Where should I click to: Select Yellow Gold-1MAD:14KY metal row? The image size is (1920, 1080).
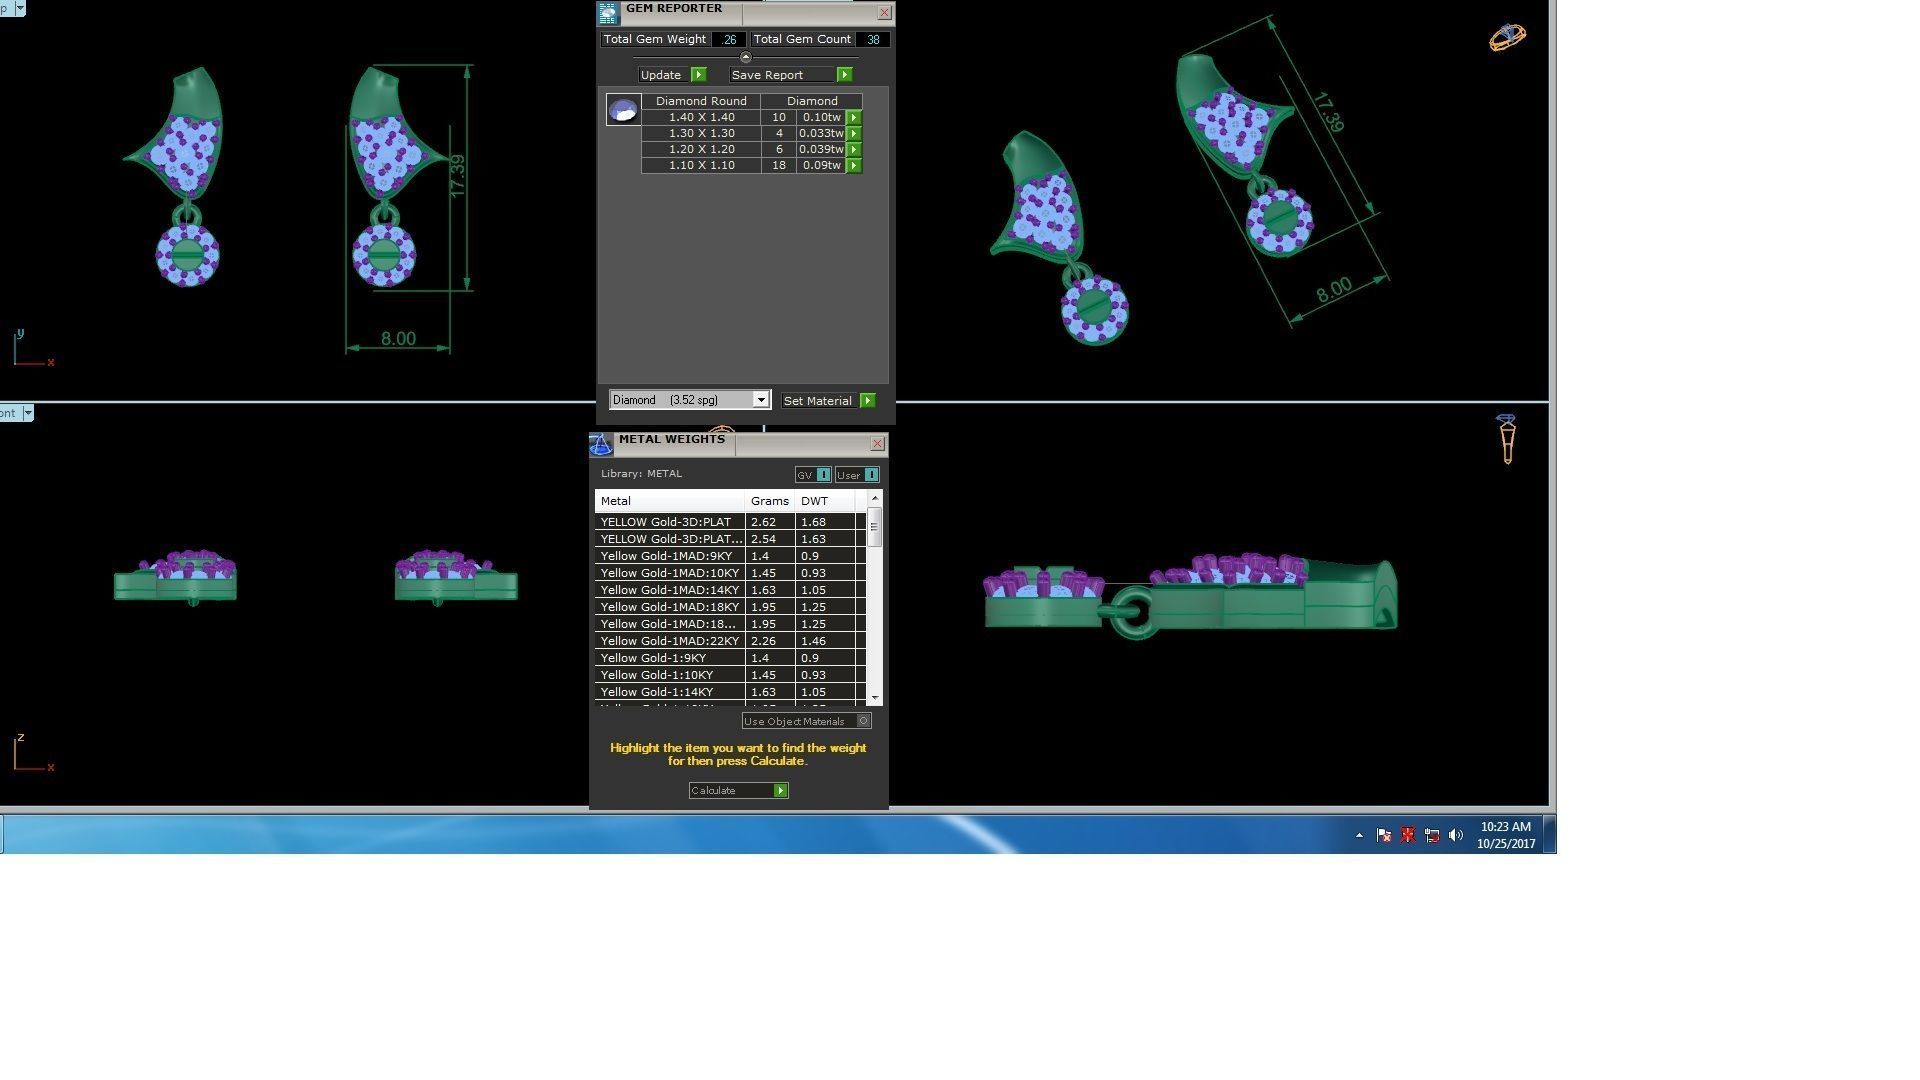tap(669, 590)
